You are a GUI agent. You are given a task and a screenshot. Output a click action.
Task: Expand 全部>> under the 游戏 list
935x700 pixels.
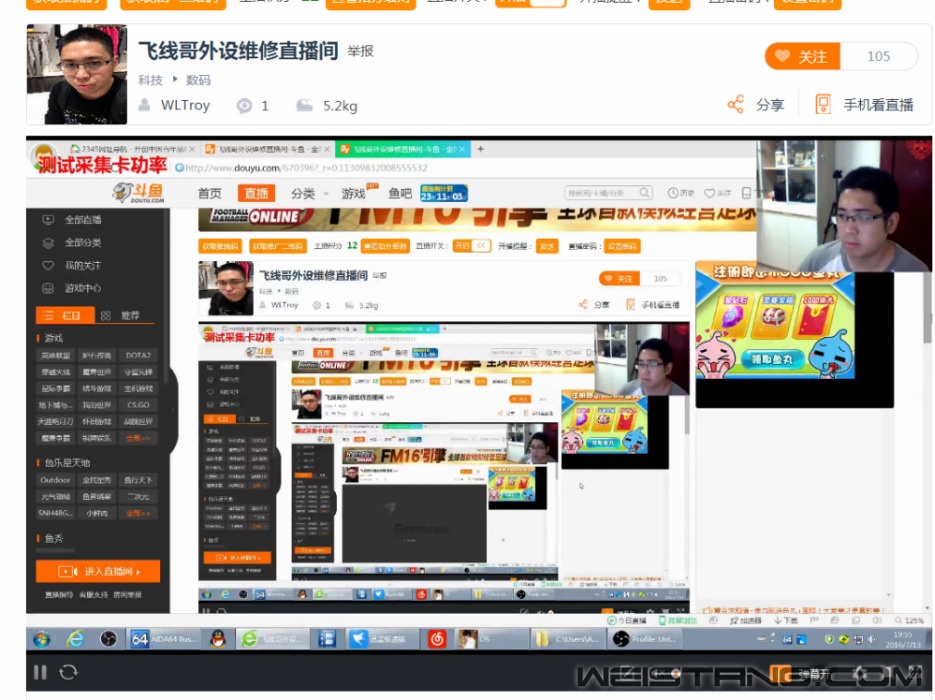tap(138, 438)
